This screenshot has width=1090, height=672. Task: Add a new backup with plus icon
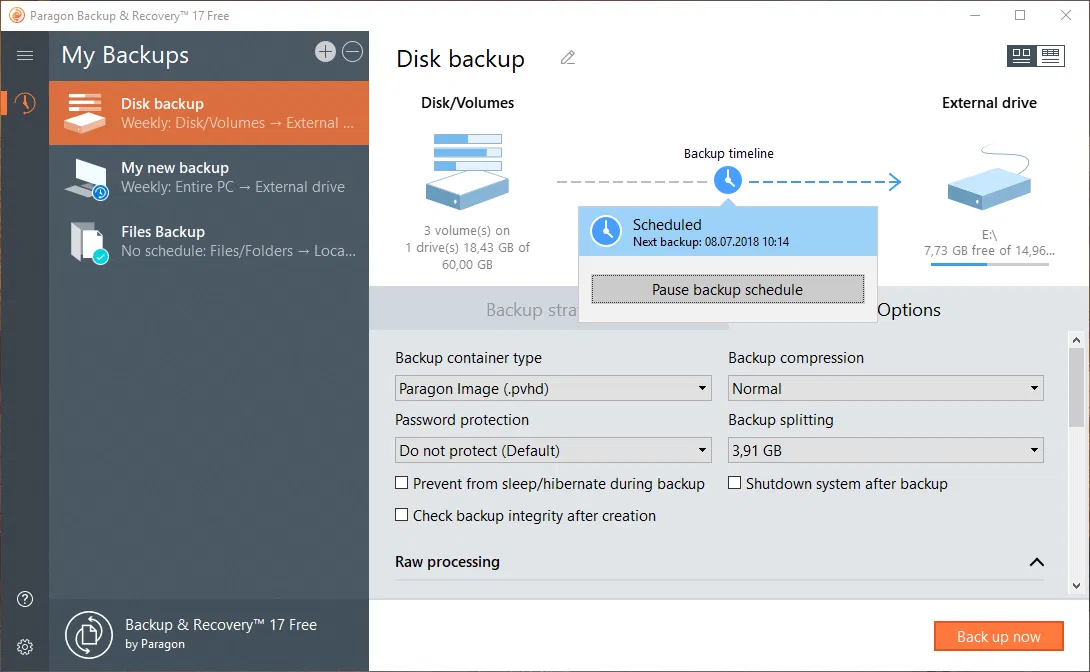pos(325,52)
